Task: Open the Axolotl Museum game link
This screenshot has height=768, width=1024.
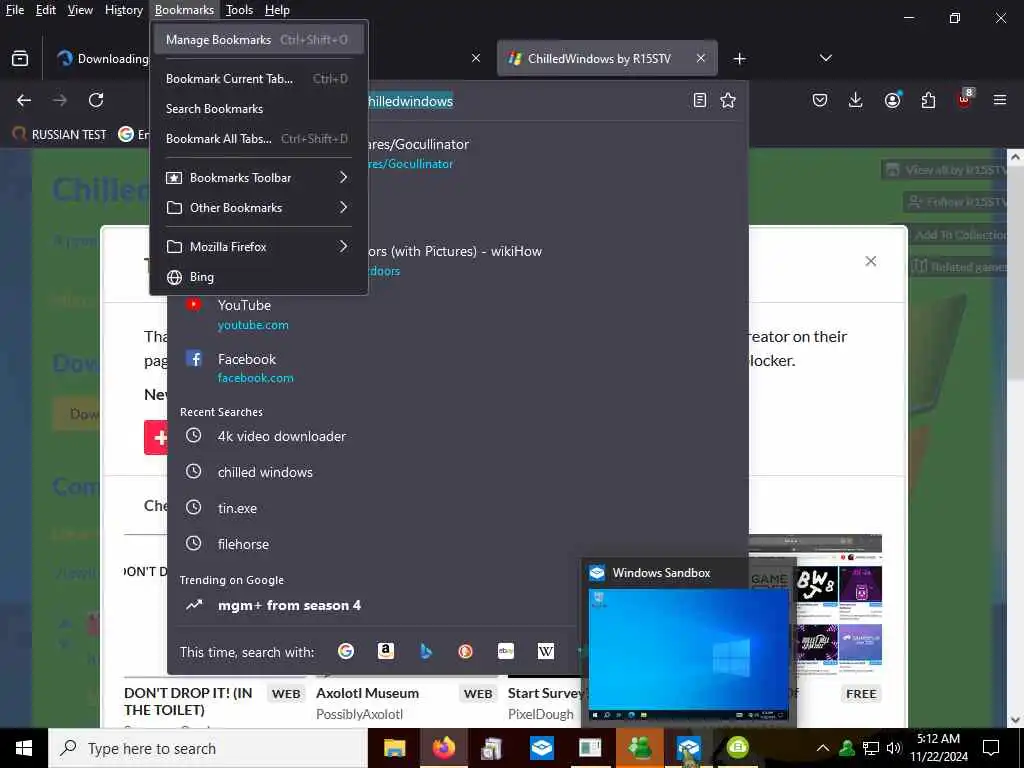Action: tap(368, 694)
